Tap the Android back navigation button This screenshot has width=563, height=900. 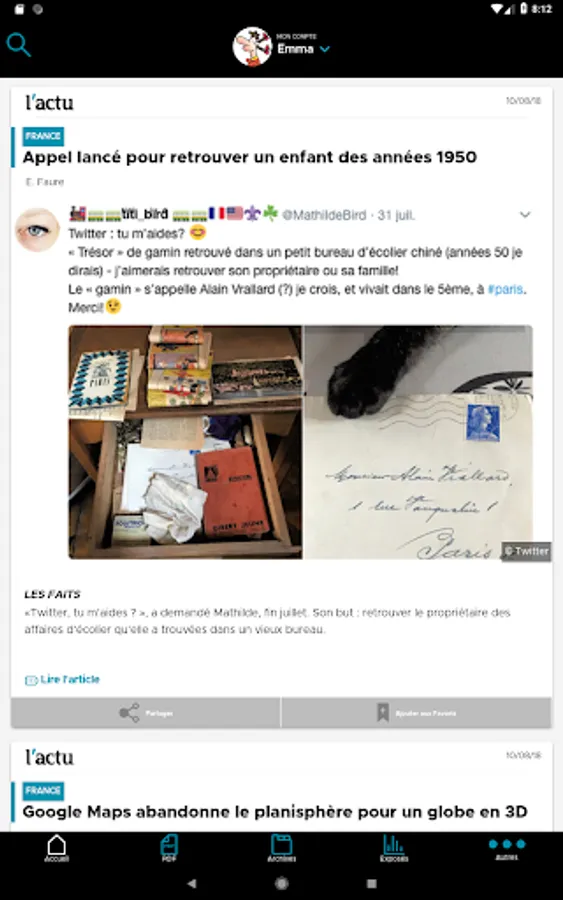pos(192,883)
